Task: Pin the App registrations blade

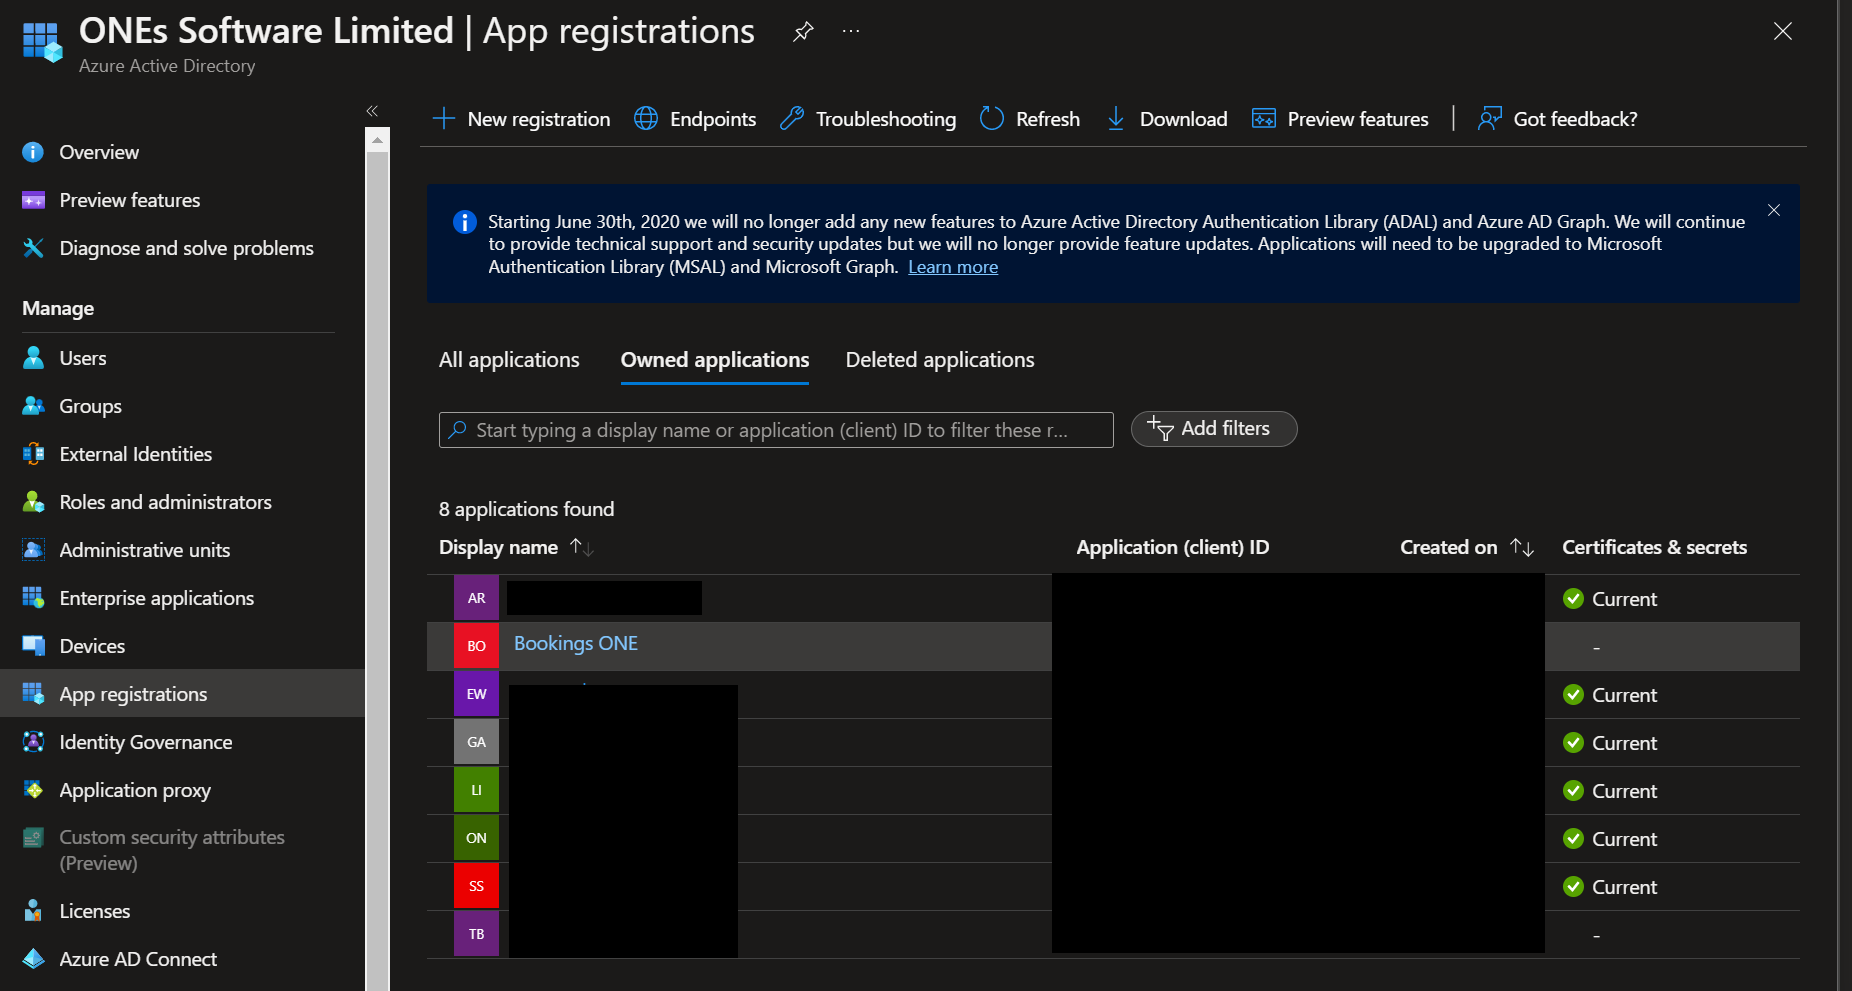Action: pos(802,32)
